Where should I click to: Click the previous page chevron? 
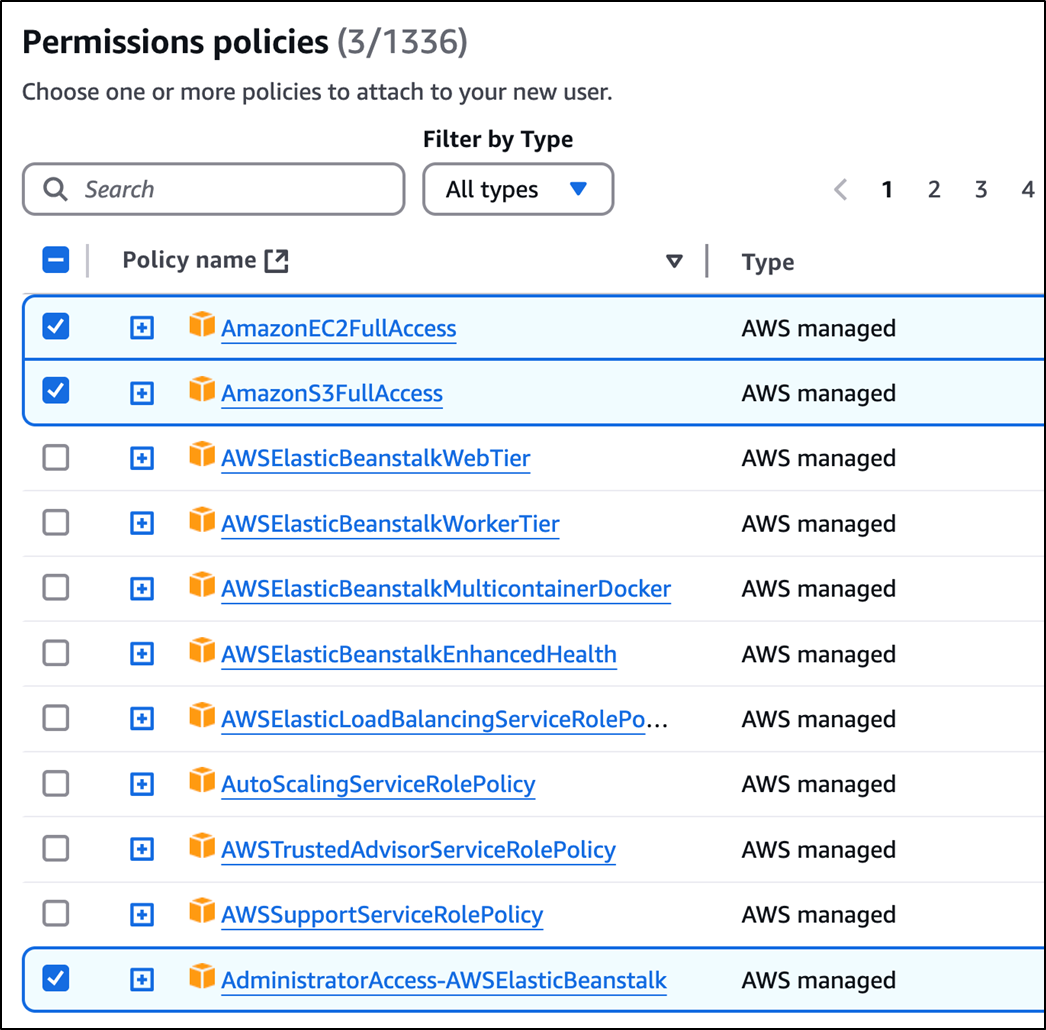[x=841, y=189]
